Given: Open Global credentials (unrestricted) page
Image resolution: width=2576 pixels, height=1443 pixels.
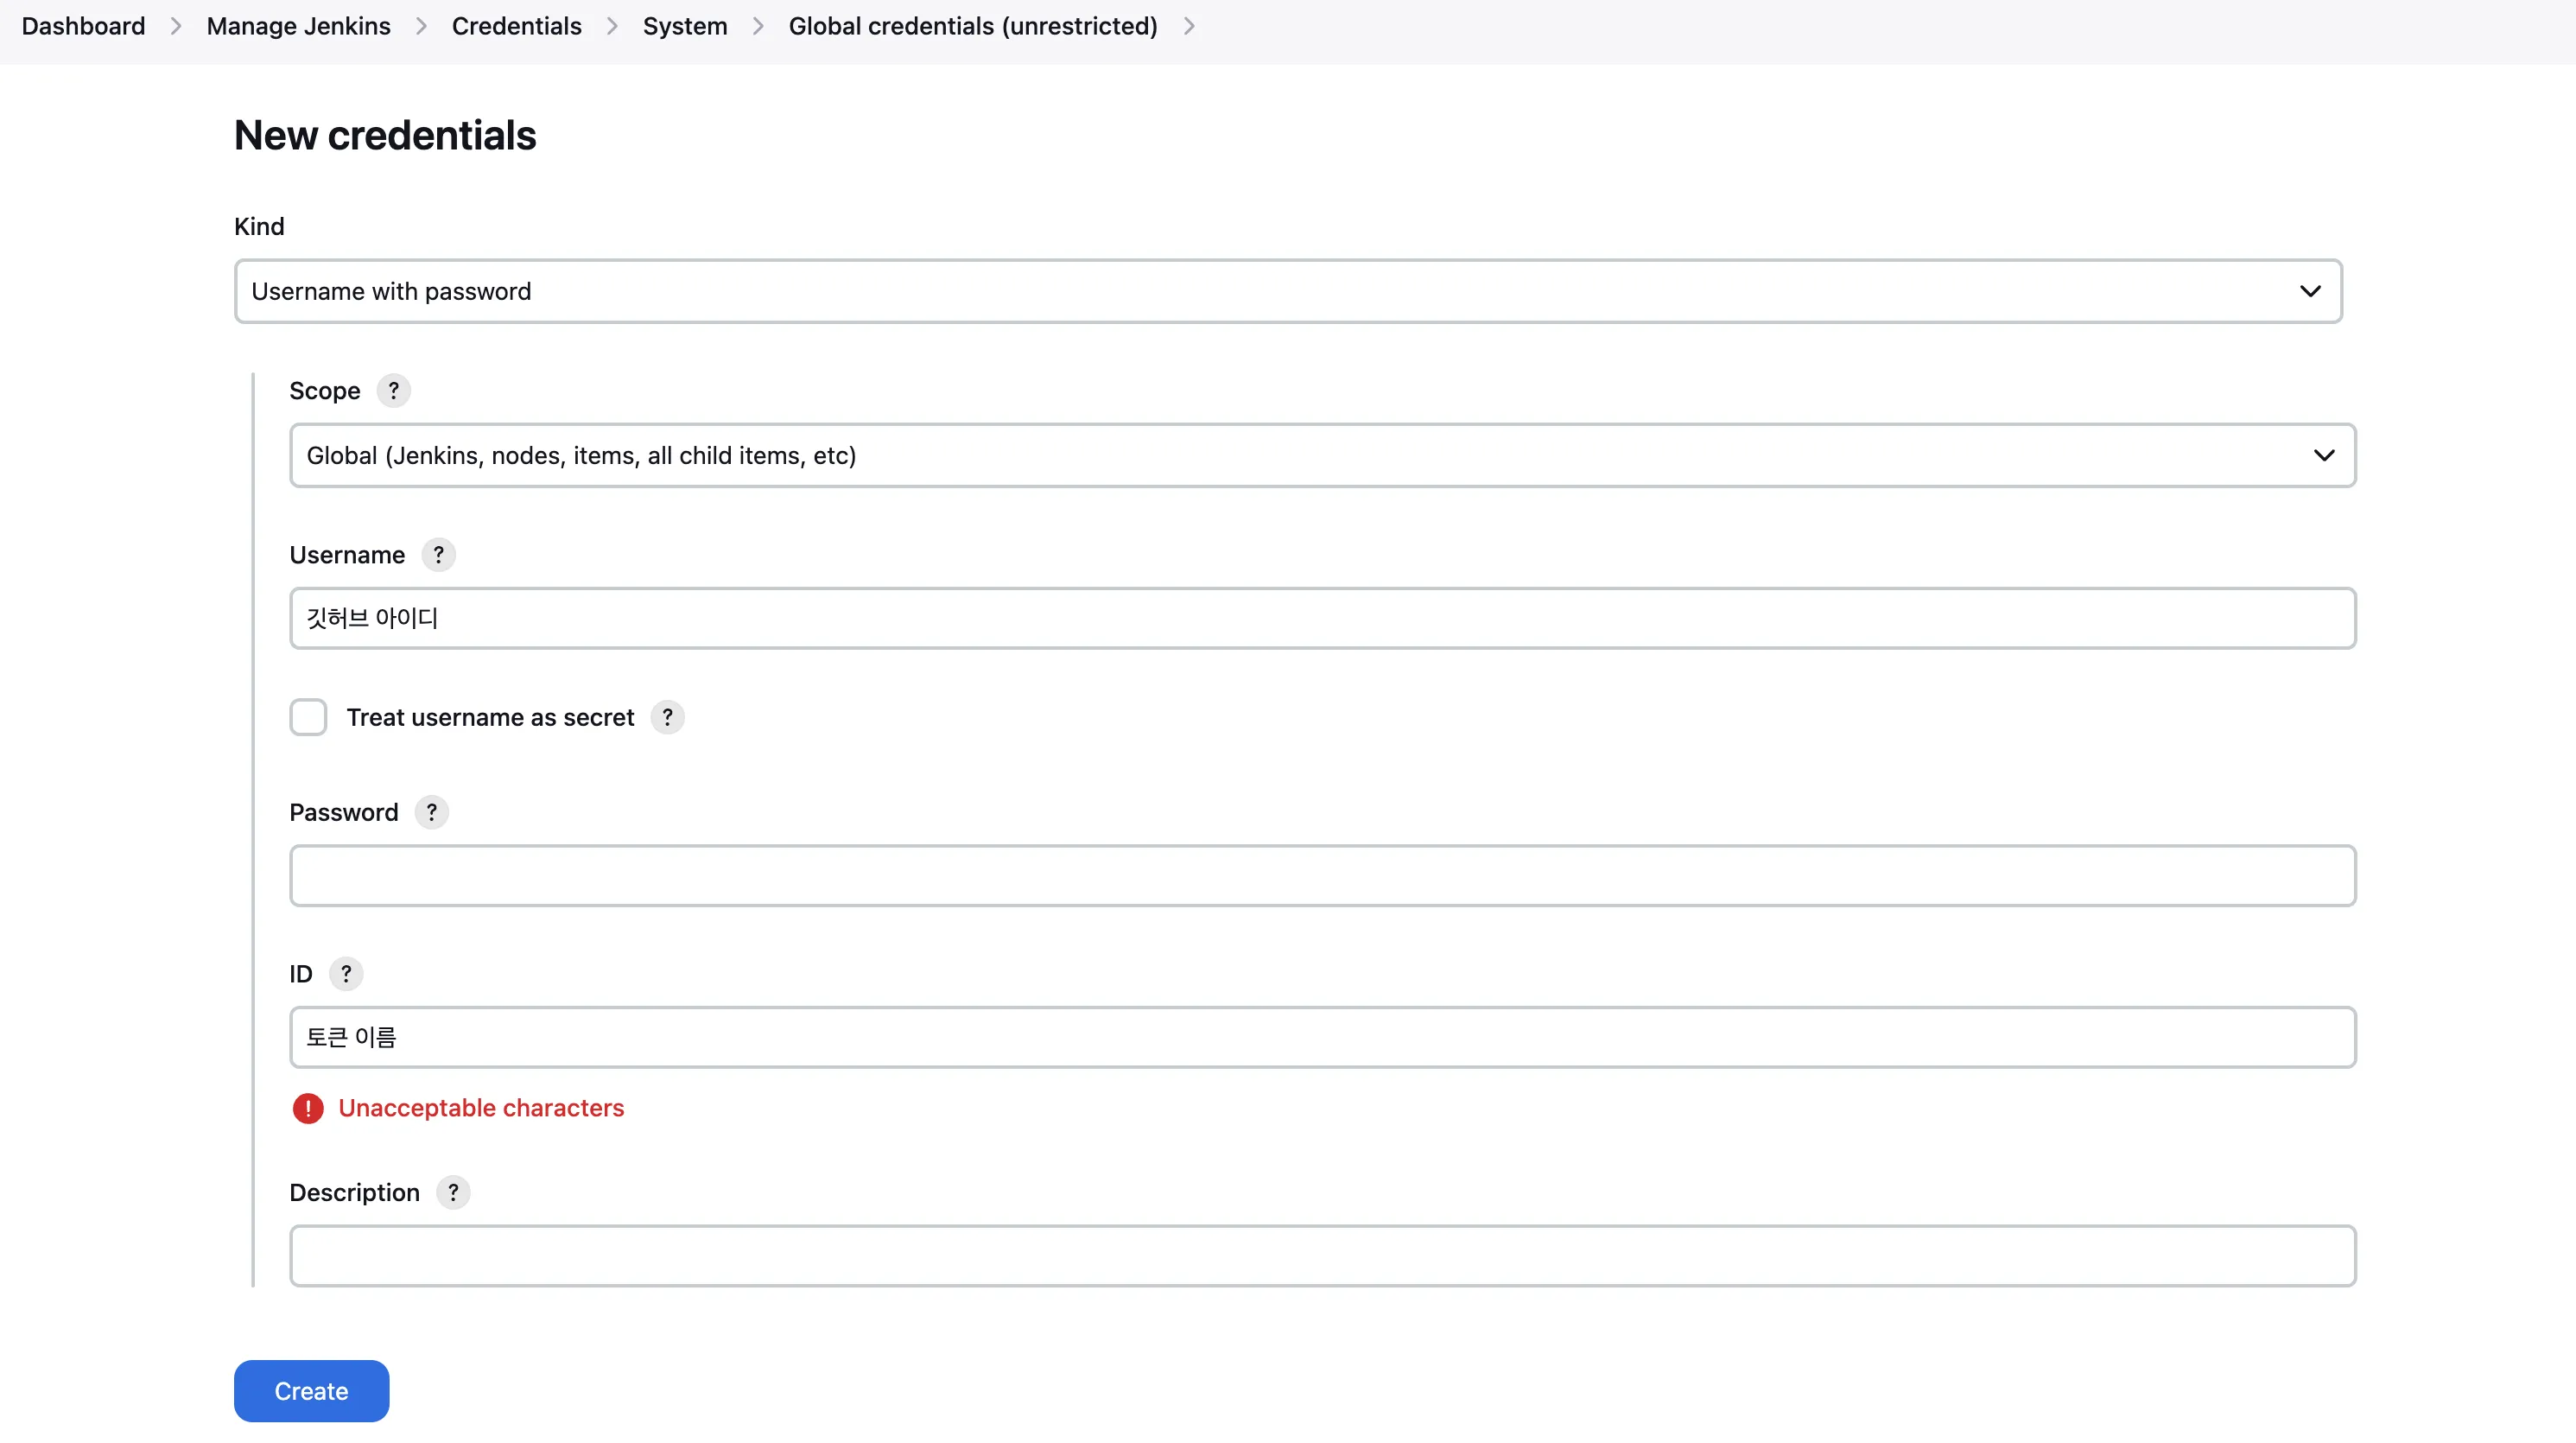Looking at the screenshot, I should pyautogui.click(x=972, y=26).
